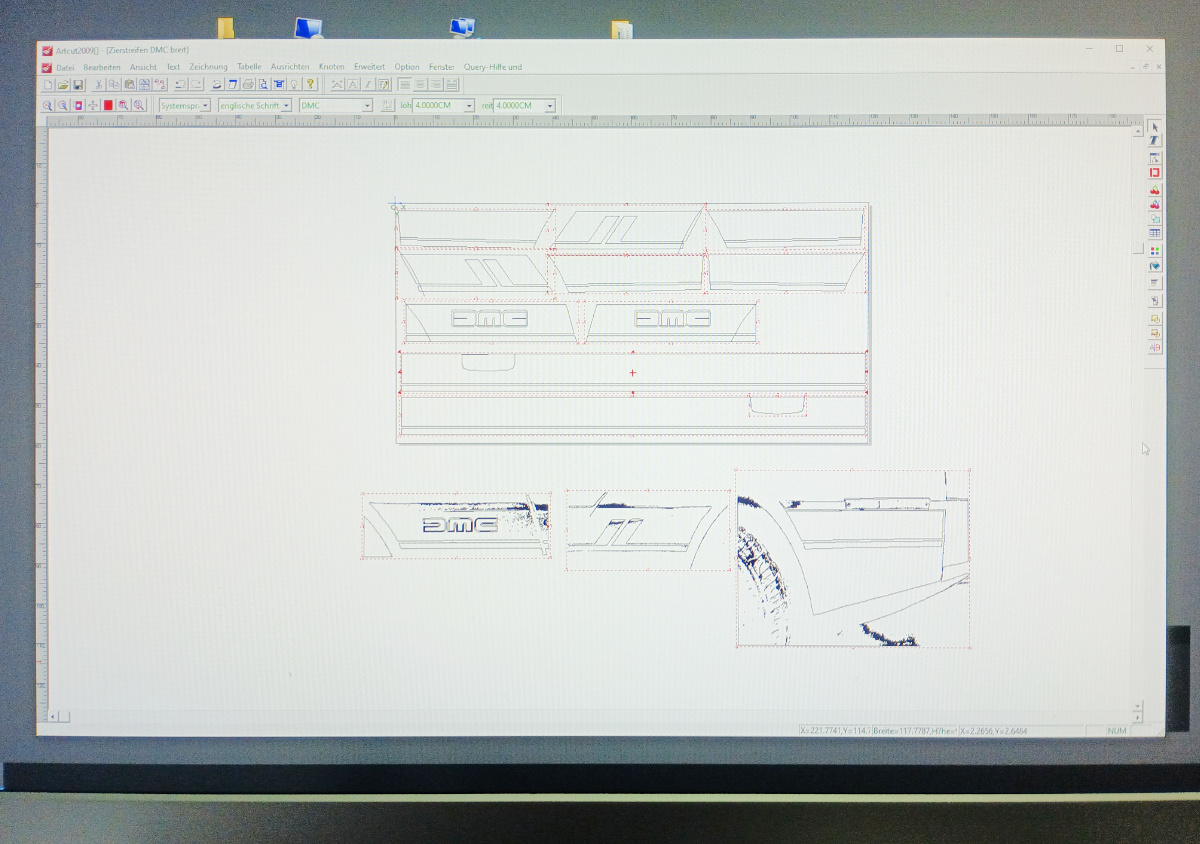Select the traced DMC logo image below page
This screenshot has width=1200, height=844.
click(456, 525)
